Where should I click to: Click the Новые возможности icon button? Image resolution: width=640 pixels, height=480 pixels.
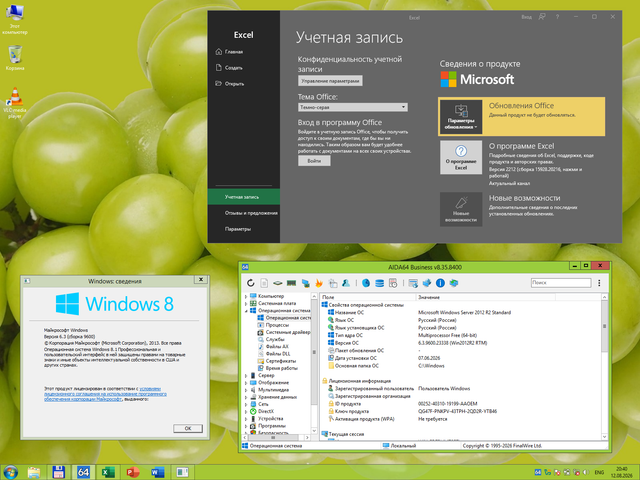click(461, 209)
